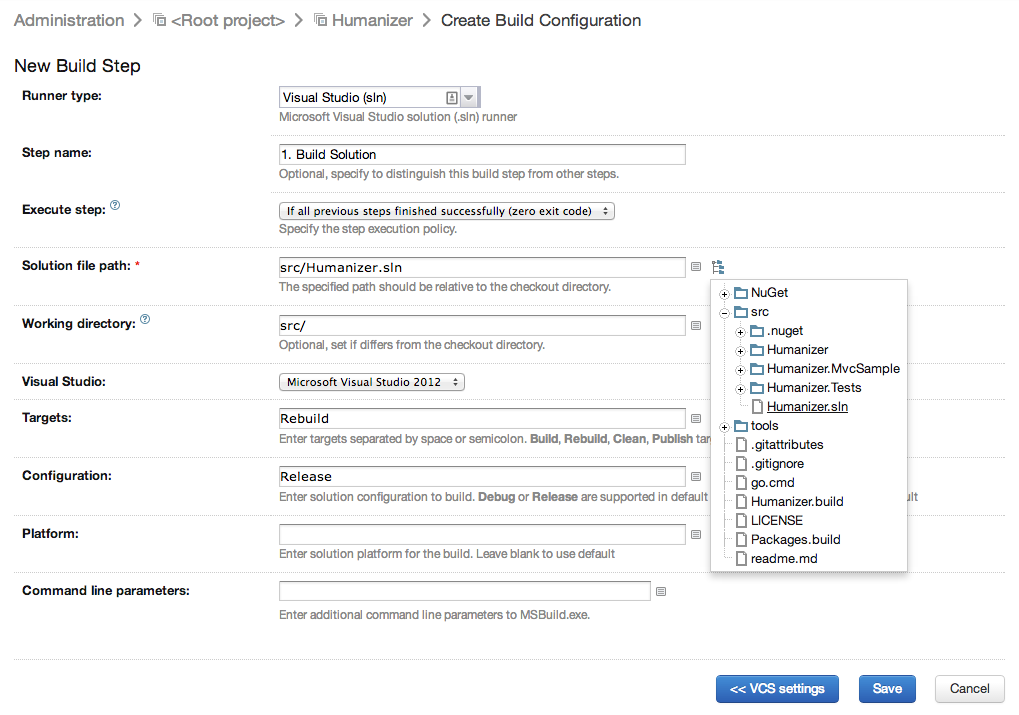This screenshot has height=715, width=1019.
Task: Collapse the src folder node
Action: tap(725, 313)
